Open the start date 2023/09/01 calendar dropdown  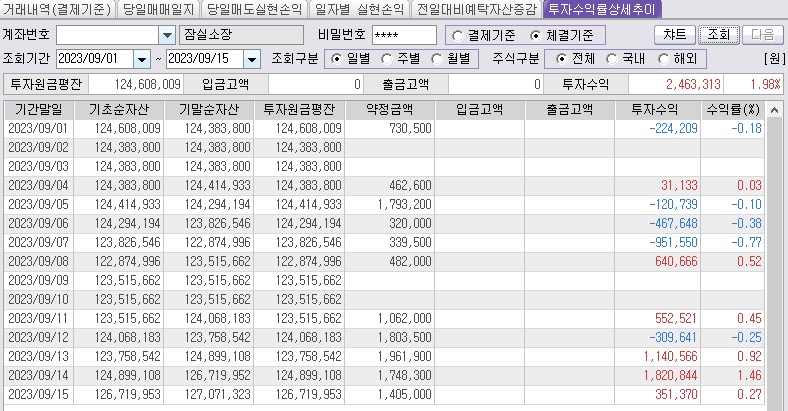coord(142,59)
